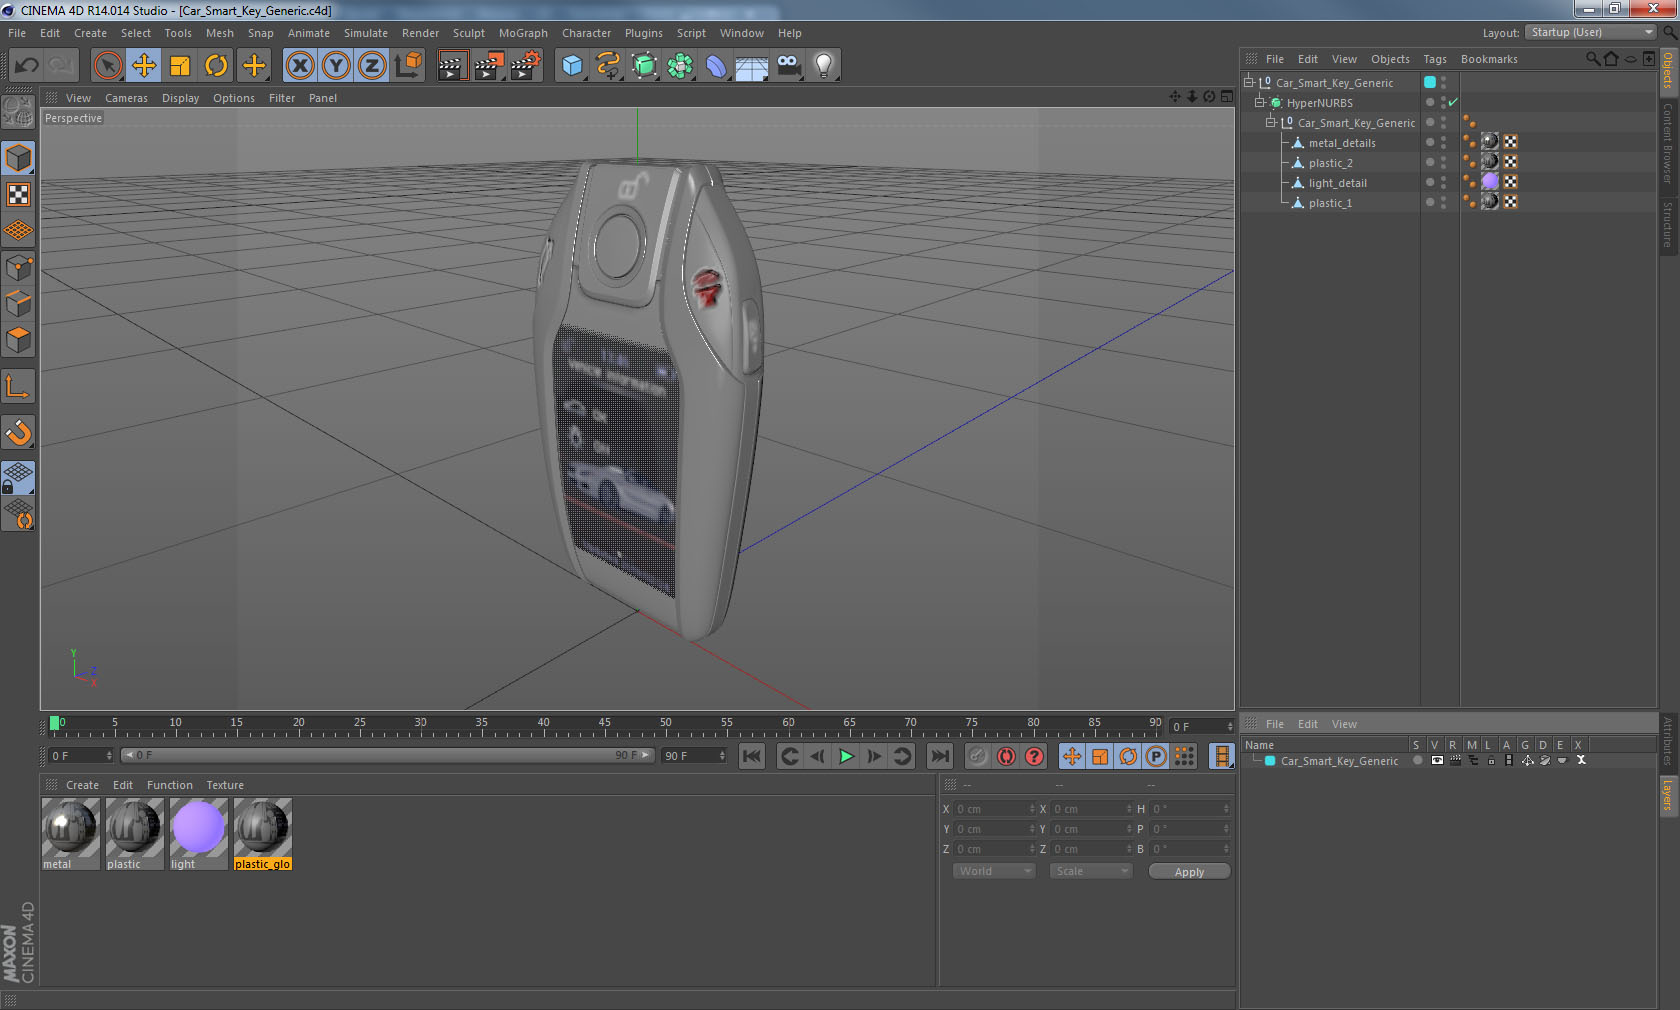
Task: Open the Content Browser side tab
Action: (x=1668, y=142)
